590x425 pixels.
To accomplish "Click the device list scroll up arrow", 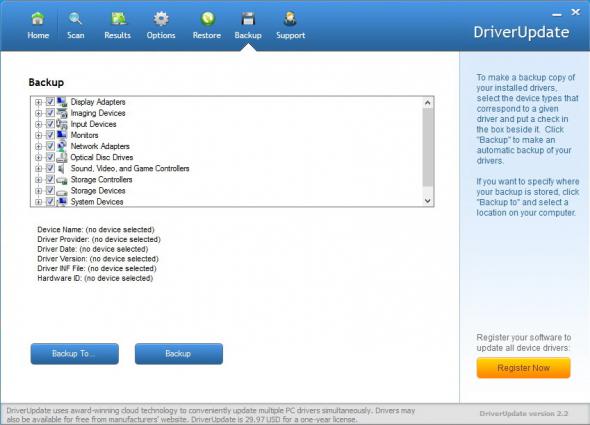I will tap(427, 102).
